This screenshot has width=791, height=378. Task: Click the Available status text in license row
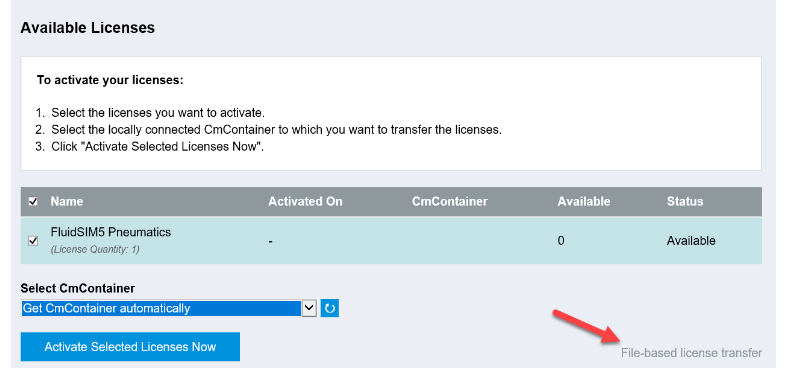(x=691, y=241)
